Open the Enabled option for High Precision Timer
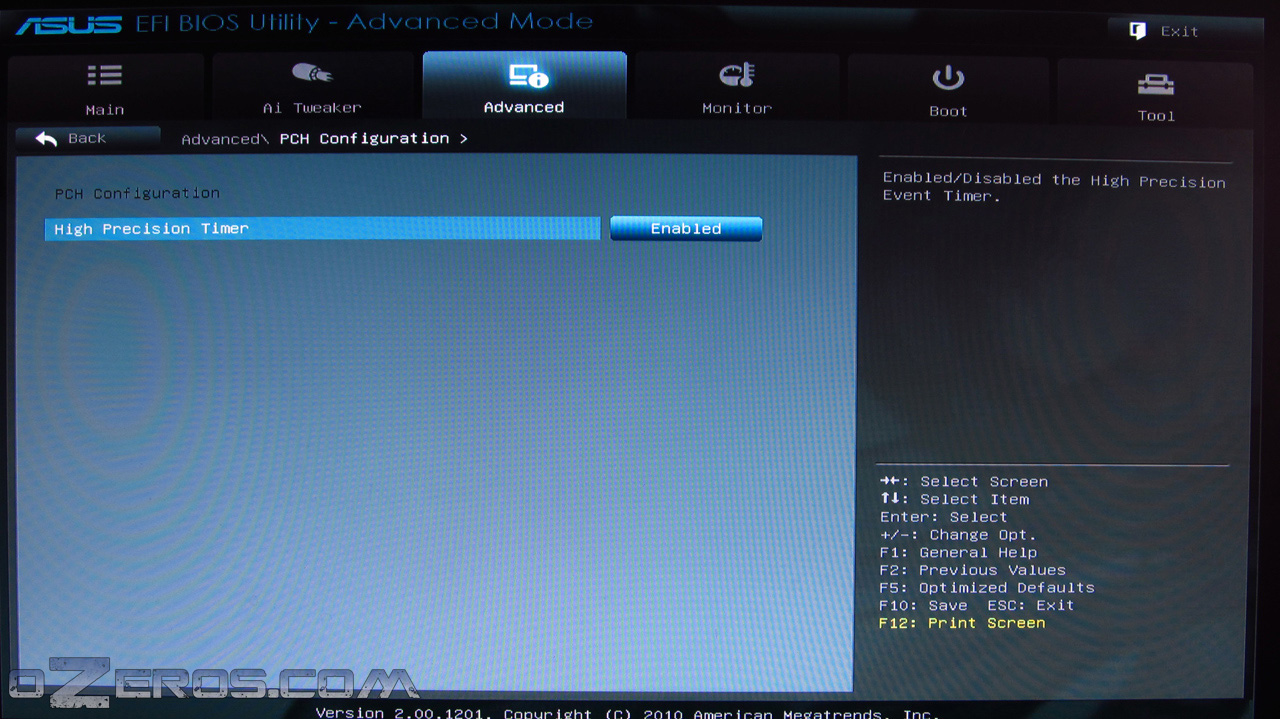Image resolution: width=1280 pixels, height=719 pixels. click(x=686, y=229)
